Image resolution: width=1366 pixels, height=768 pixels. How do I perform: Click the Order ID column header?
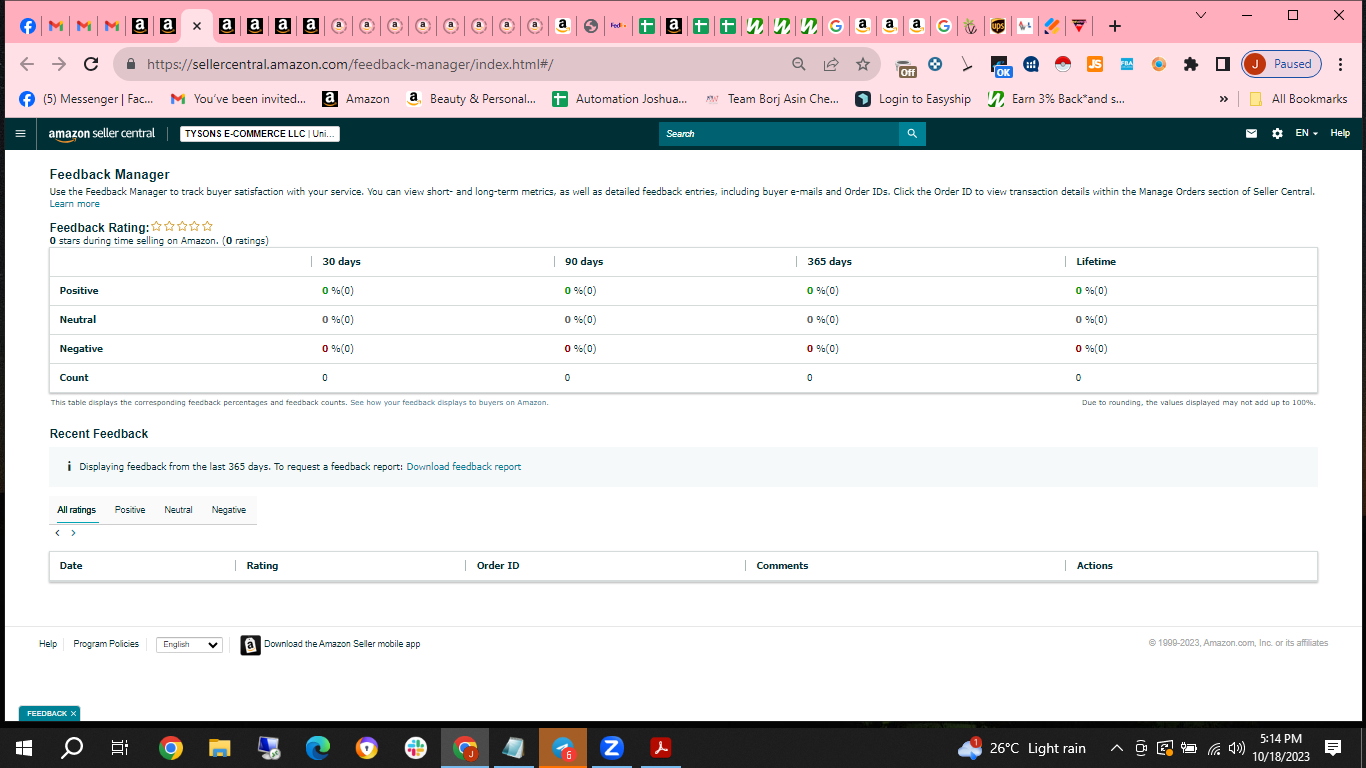click(x=498, y=566)
